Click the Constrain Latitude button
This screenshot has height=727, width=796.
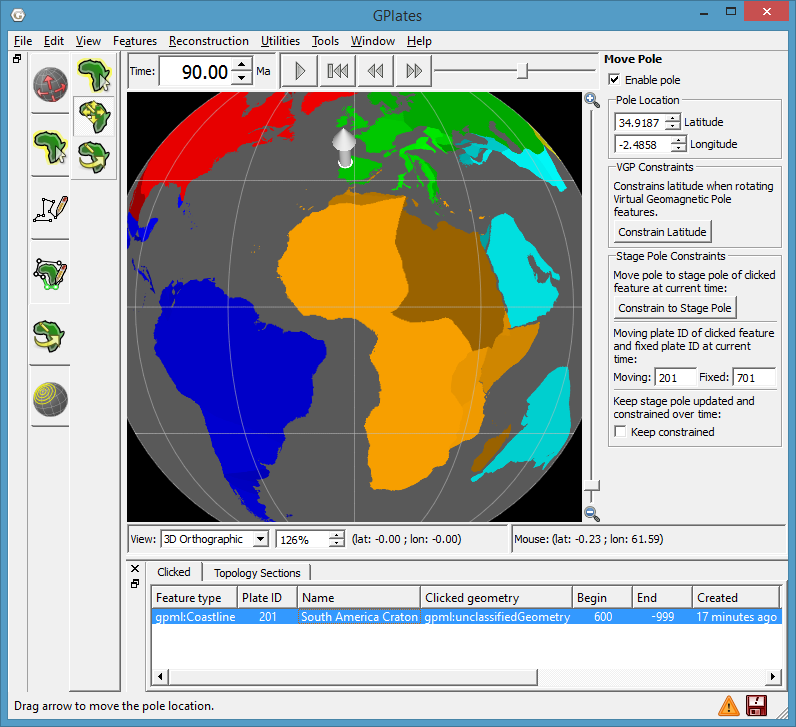(x=662, y=232)
